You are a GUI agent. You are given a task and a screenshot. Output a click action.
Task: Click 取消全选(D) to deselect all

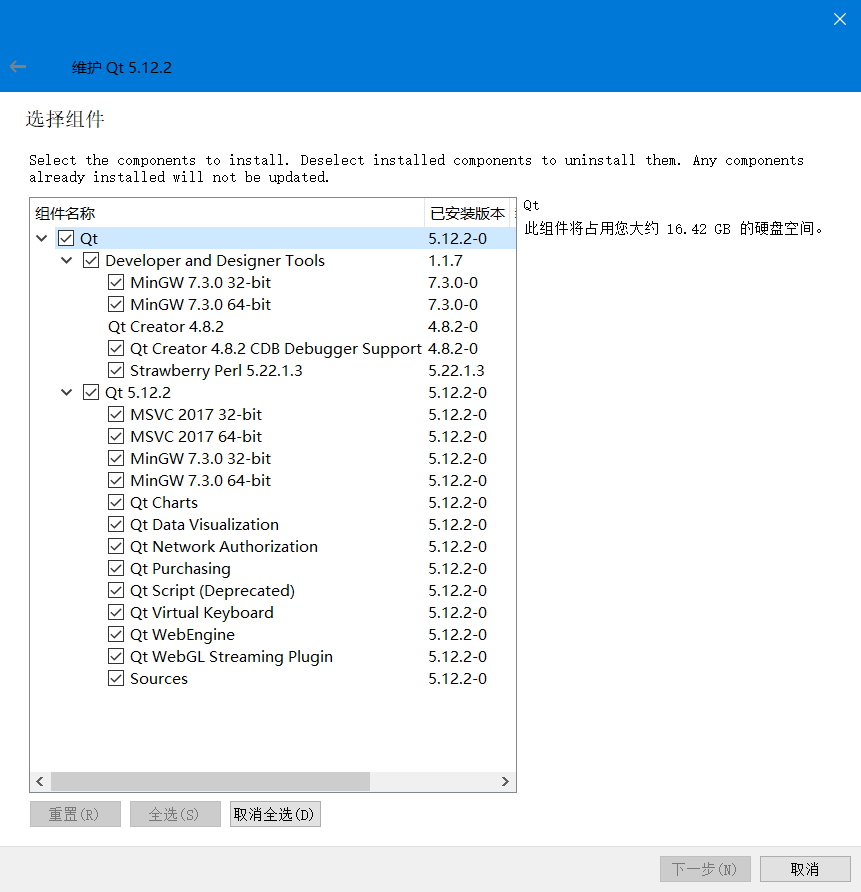point(275,814)
